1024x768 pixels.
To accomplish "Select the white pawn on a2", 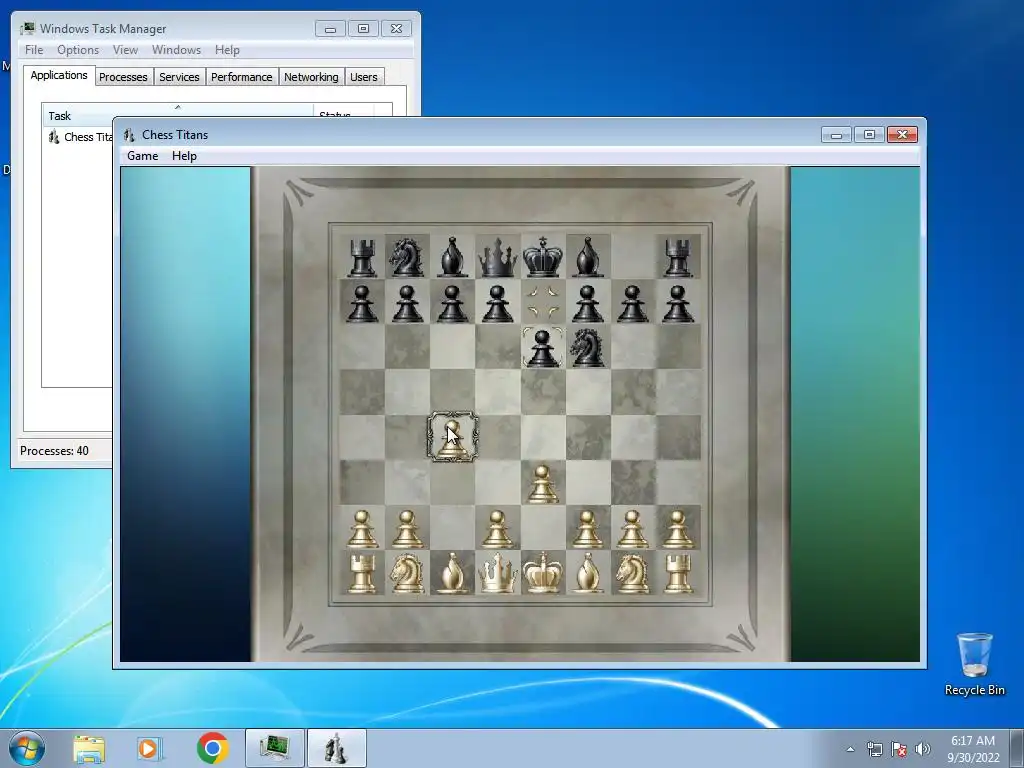I will point(362,529).
